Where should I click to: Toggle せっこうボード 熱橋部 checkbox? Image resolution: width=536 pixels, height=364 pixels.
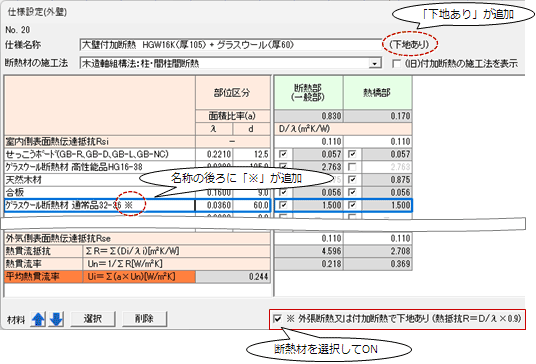point(352,154)
